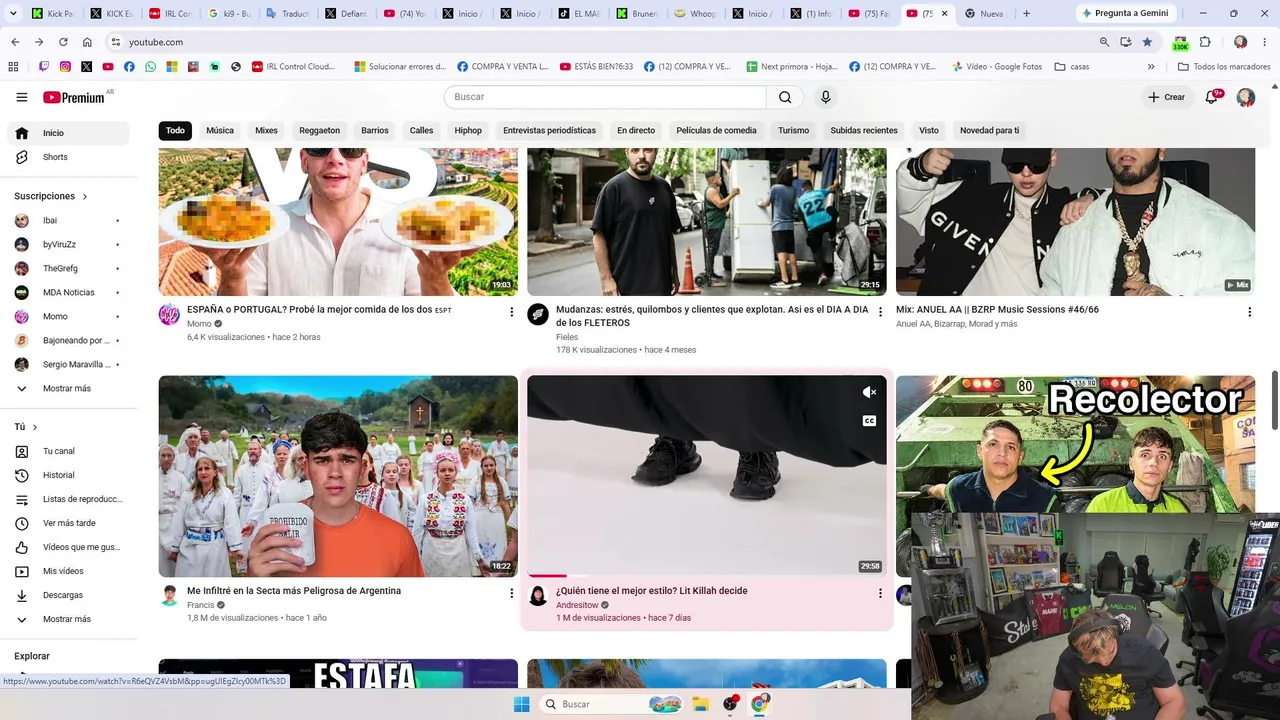Image resolution: width=1280 pixels, height=720 pixels.
Task: Open the Recolector video thumbnail
Action: 1075,445
